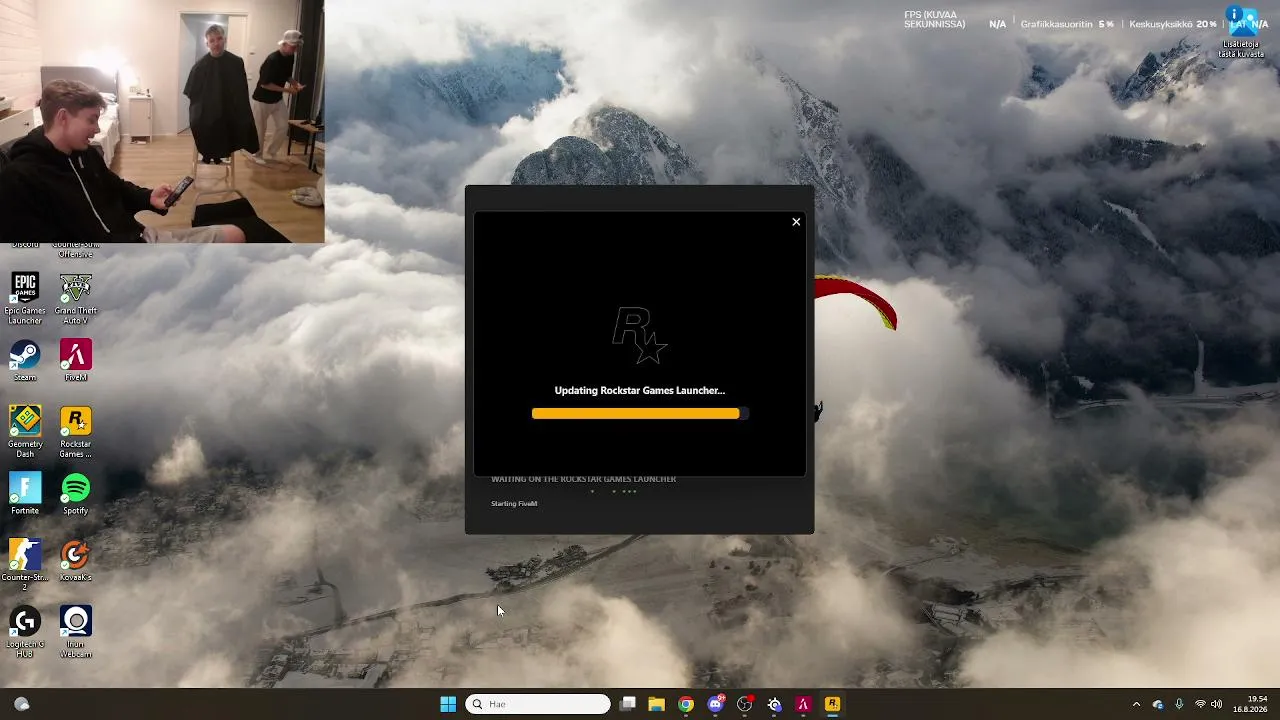
Task: Select the Rockstar Games desktop shortcut
Action: click(75, 432)
